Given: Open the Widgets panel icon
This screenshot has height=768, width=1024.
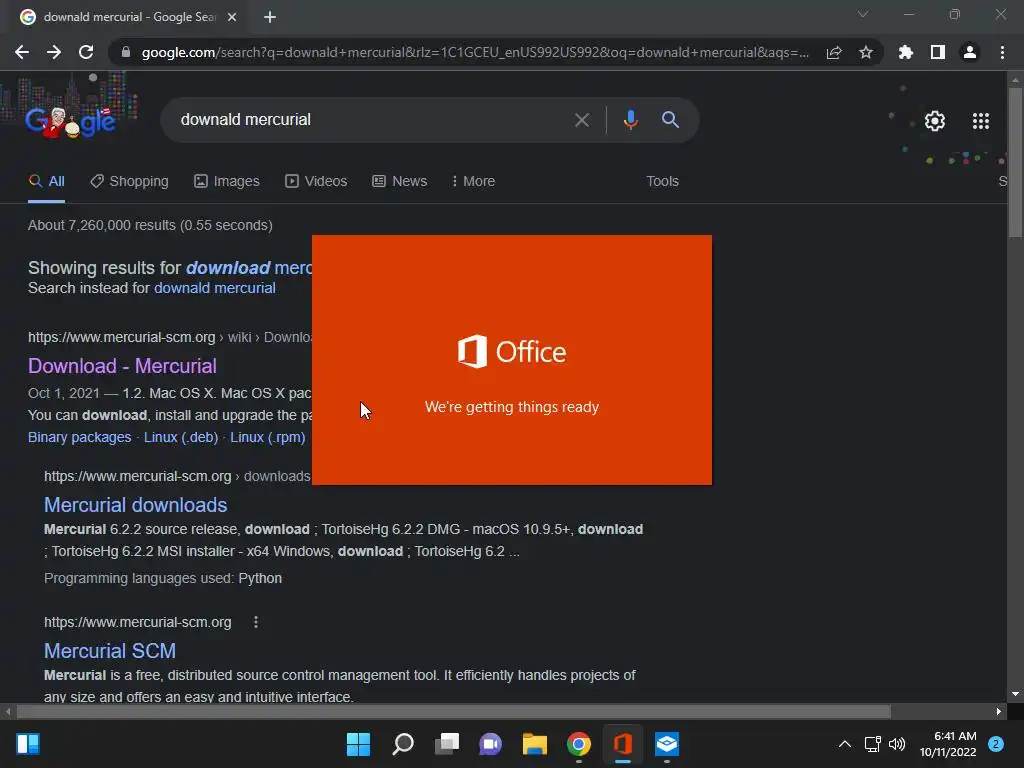Looking at the screenshot, I should 28,744.
